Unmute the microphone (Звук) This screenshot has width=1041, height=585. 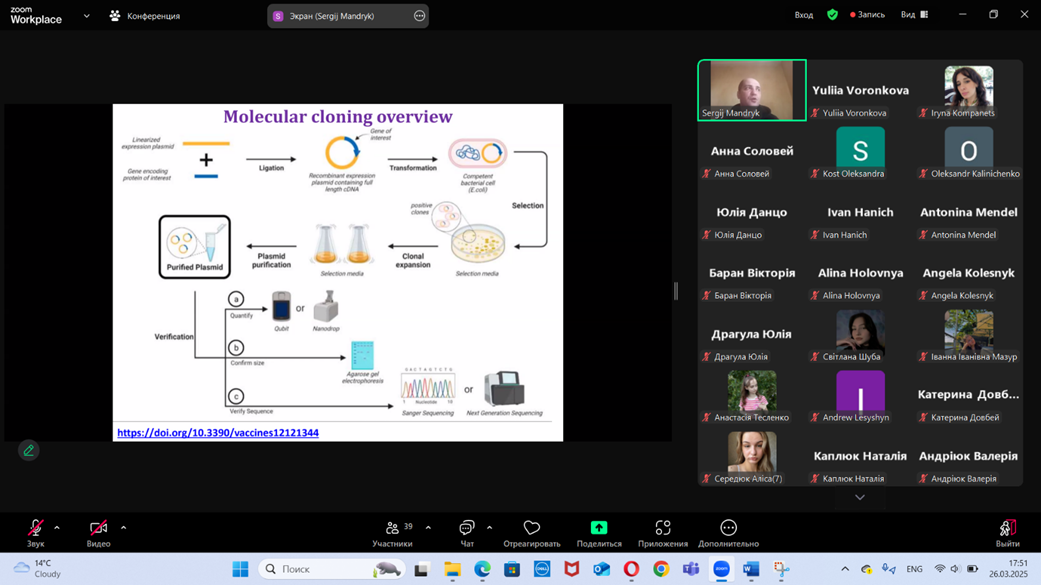[x=35, y=533]
